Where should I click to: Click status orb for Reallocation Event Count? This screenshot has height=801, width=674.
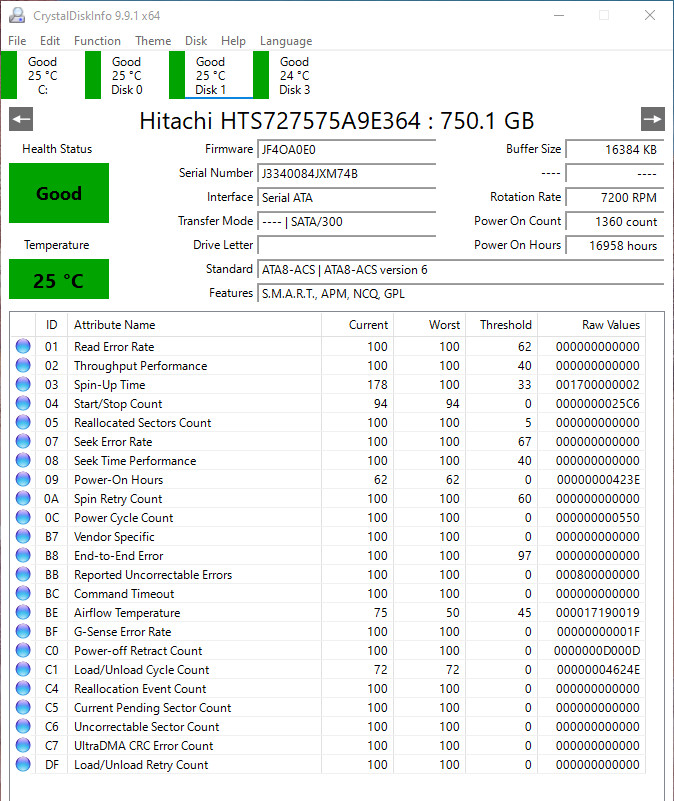pos(23,688)
